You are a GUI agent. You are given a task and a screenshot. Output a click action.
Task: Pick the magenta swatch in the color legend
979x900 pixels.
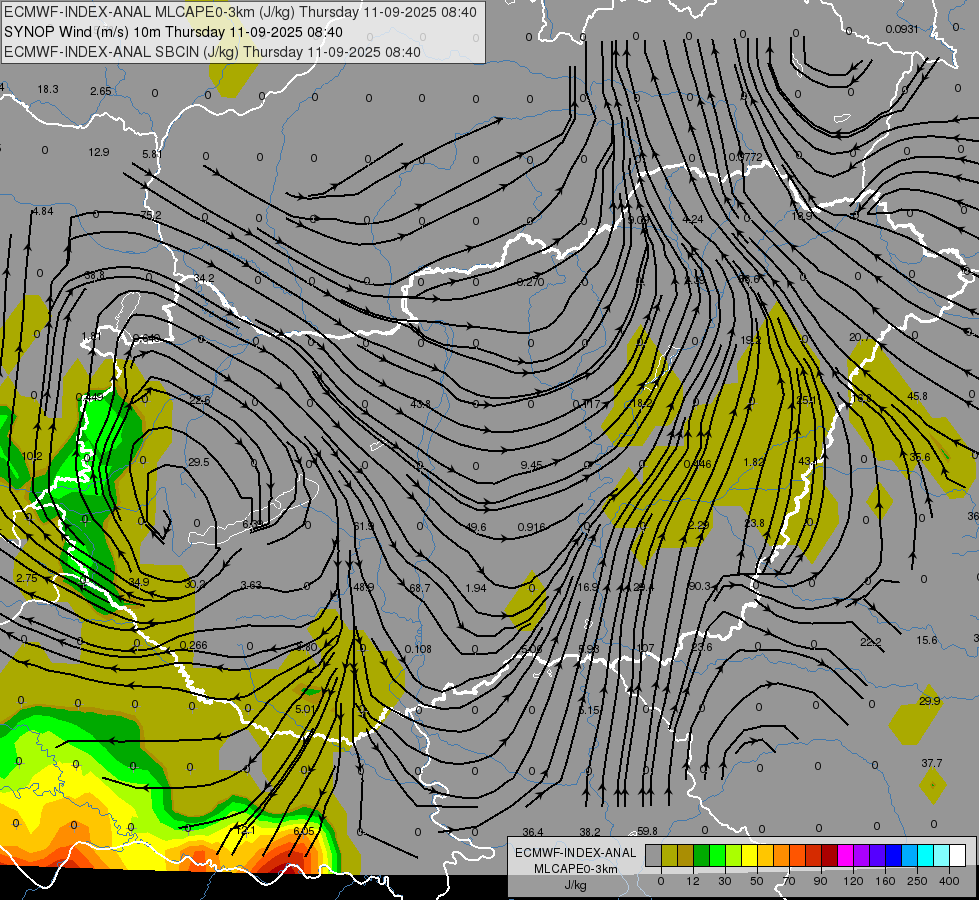pyautogui.click(x=845, y=856)
